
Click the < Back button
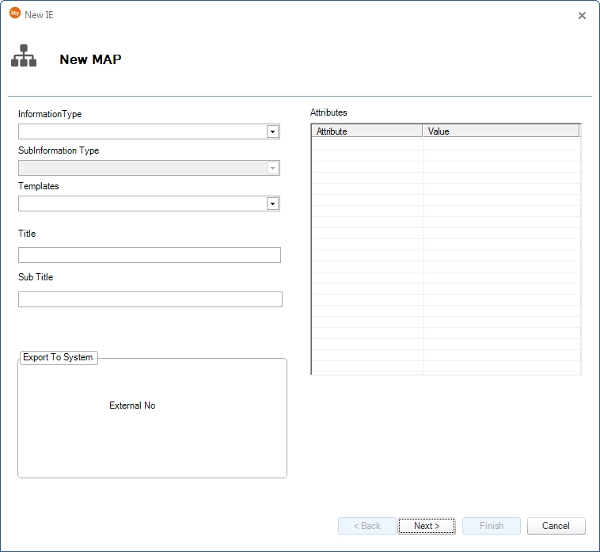367,526
